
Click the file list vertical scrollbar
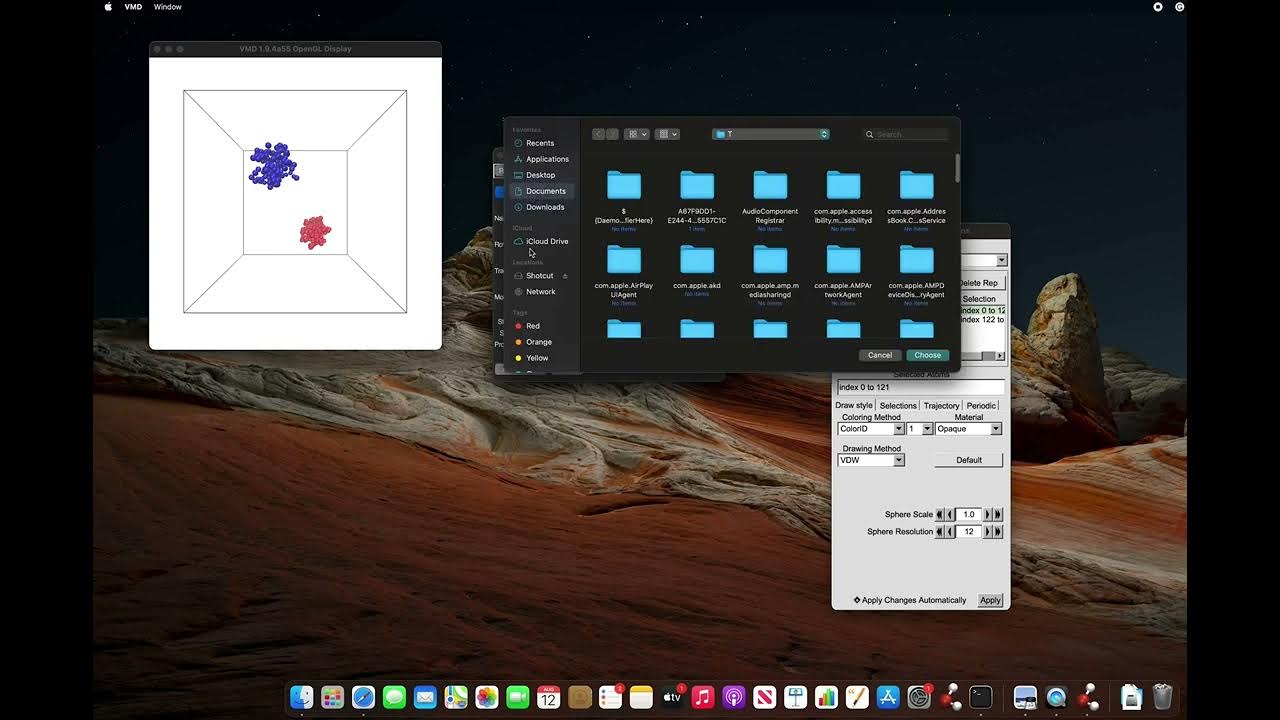[958, 168]
